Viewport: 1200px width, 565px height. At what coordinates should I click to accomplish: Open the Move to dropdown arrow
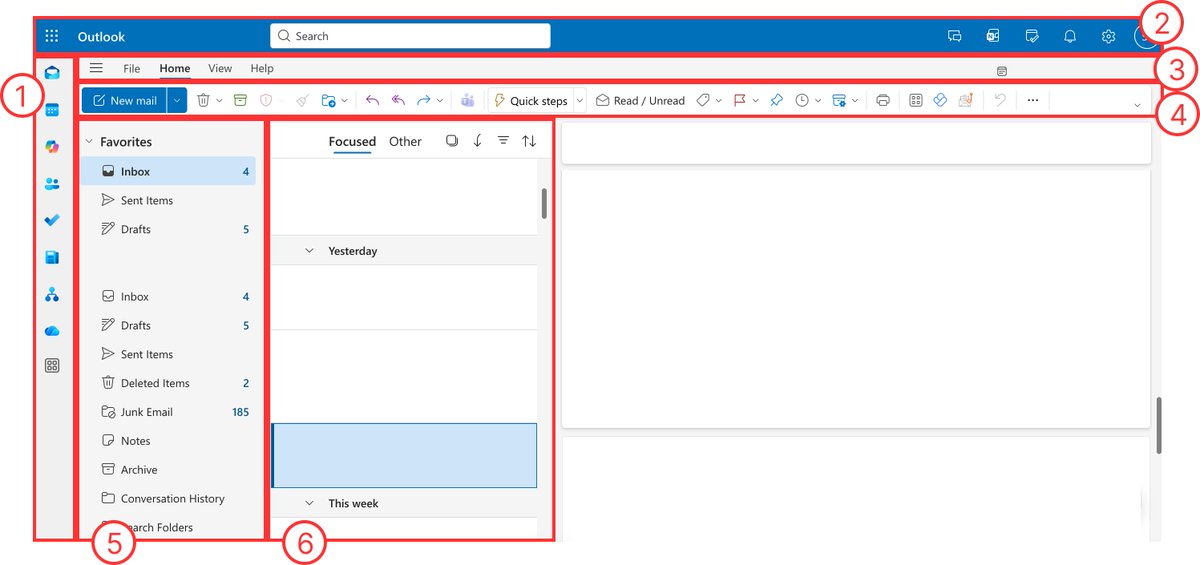345,101
